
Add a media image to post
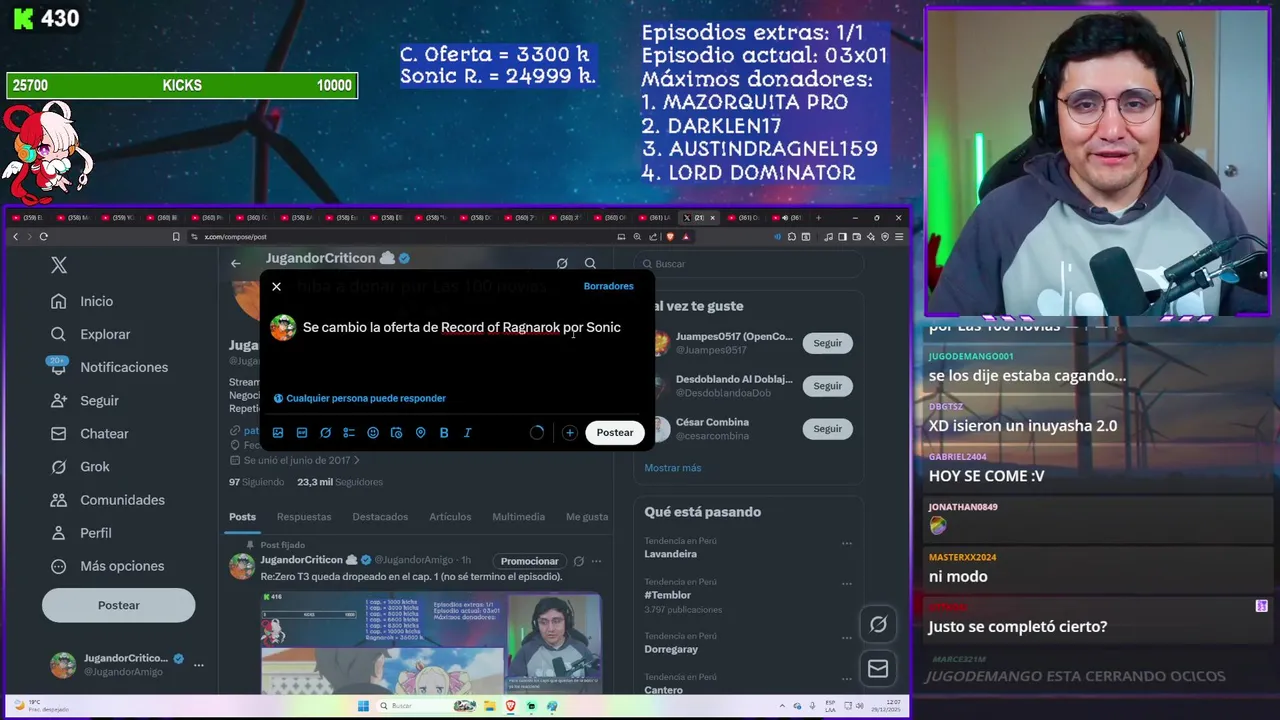278,433
